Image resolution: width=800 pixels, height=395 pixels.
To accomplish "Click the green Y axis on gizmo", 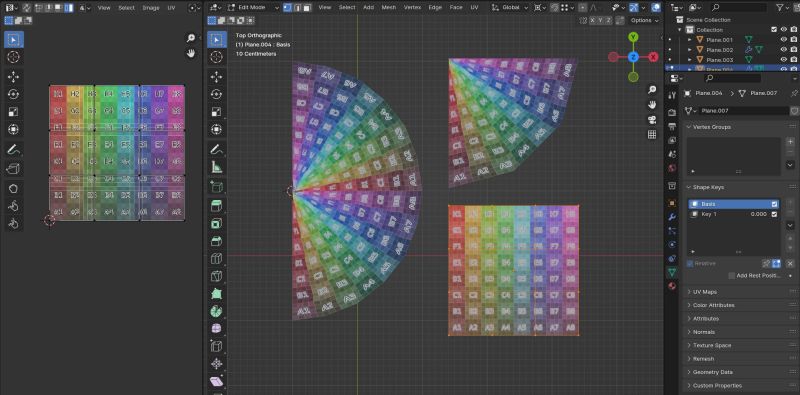I will [x=633, y=37].
